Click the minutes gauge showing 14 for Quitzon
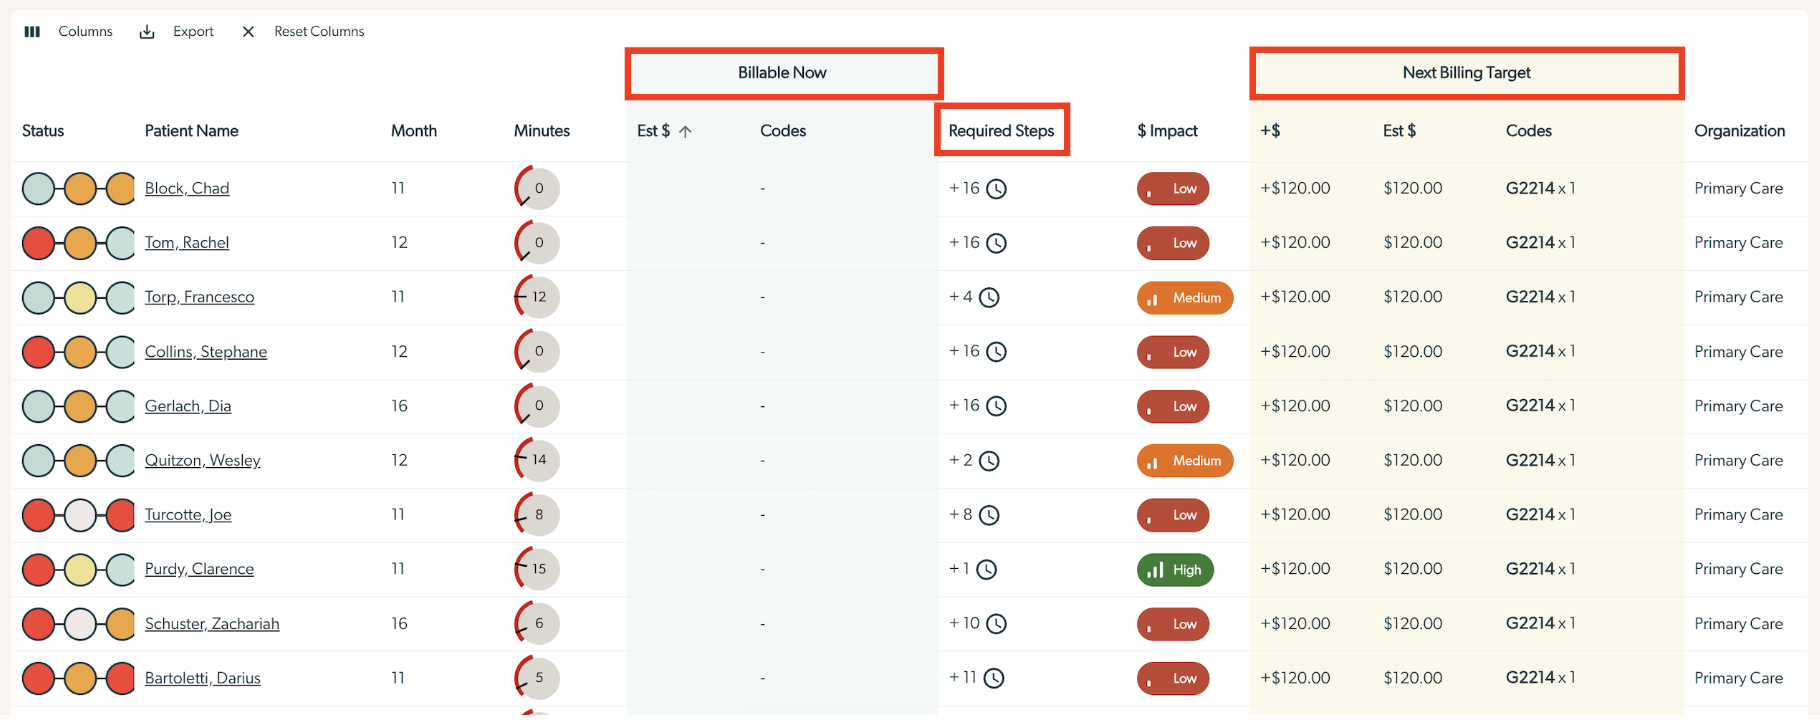The height and width of the screenshot is (720, 1820). click(x=537, y=460)
